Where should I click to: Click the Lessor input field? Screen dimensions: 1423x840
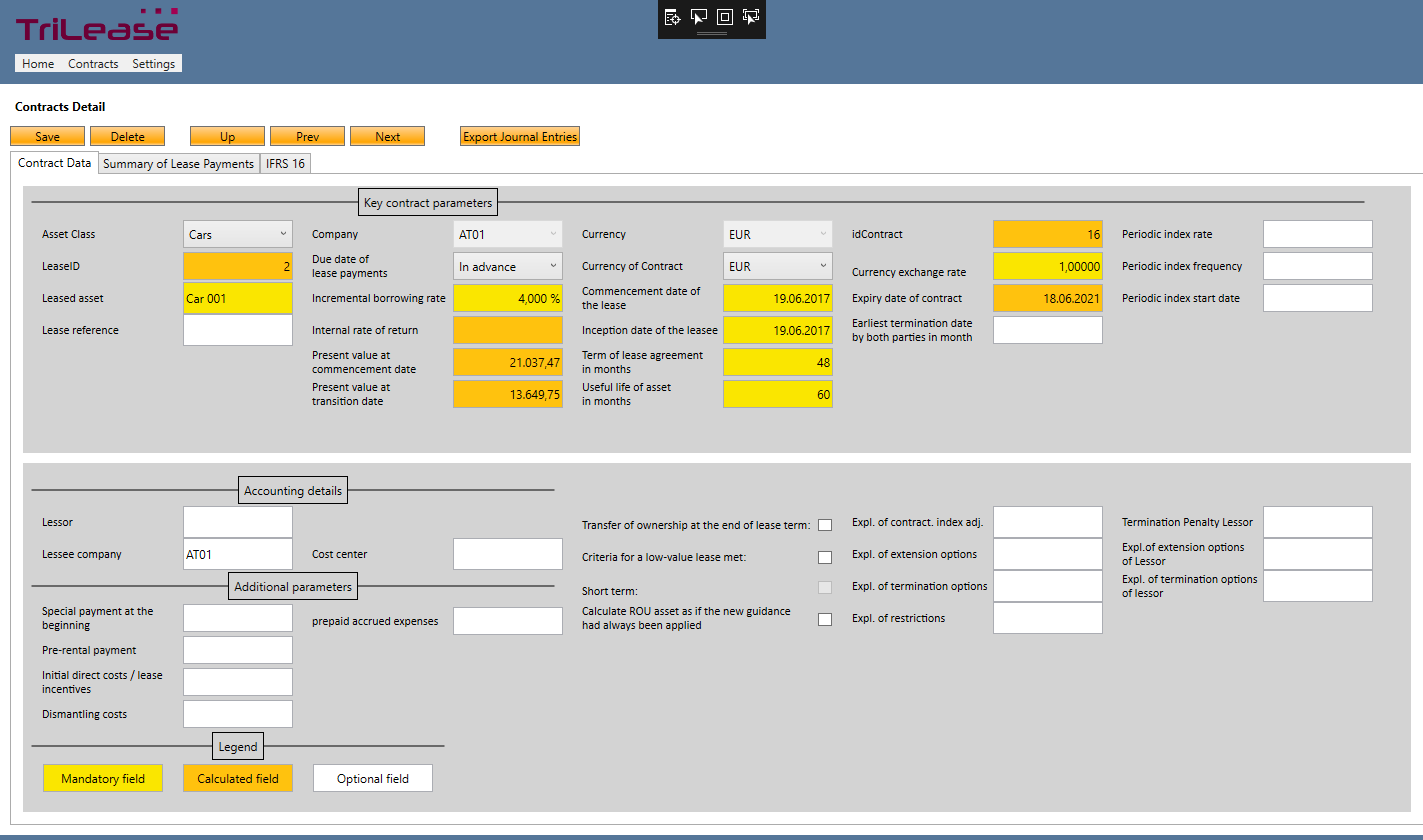(x=238, y=522)
